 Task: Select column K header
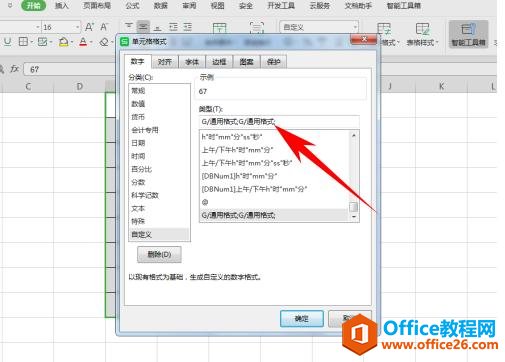[441, 86]
